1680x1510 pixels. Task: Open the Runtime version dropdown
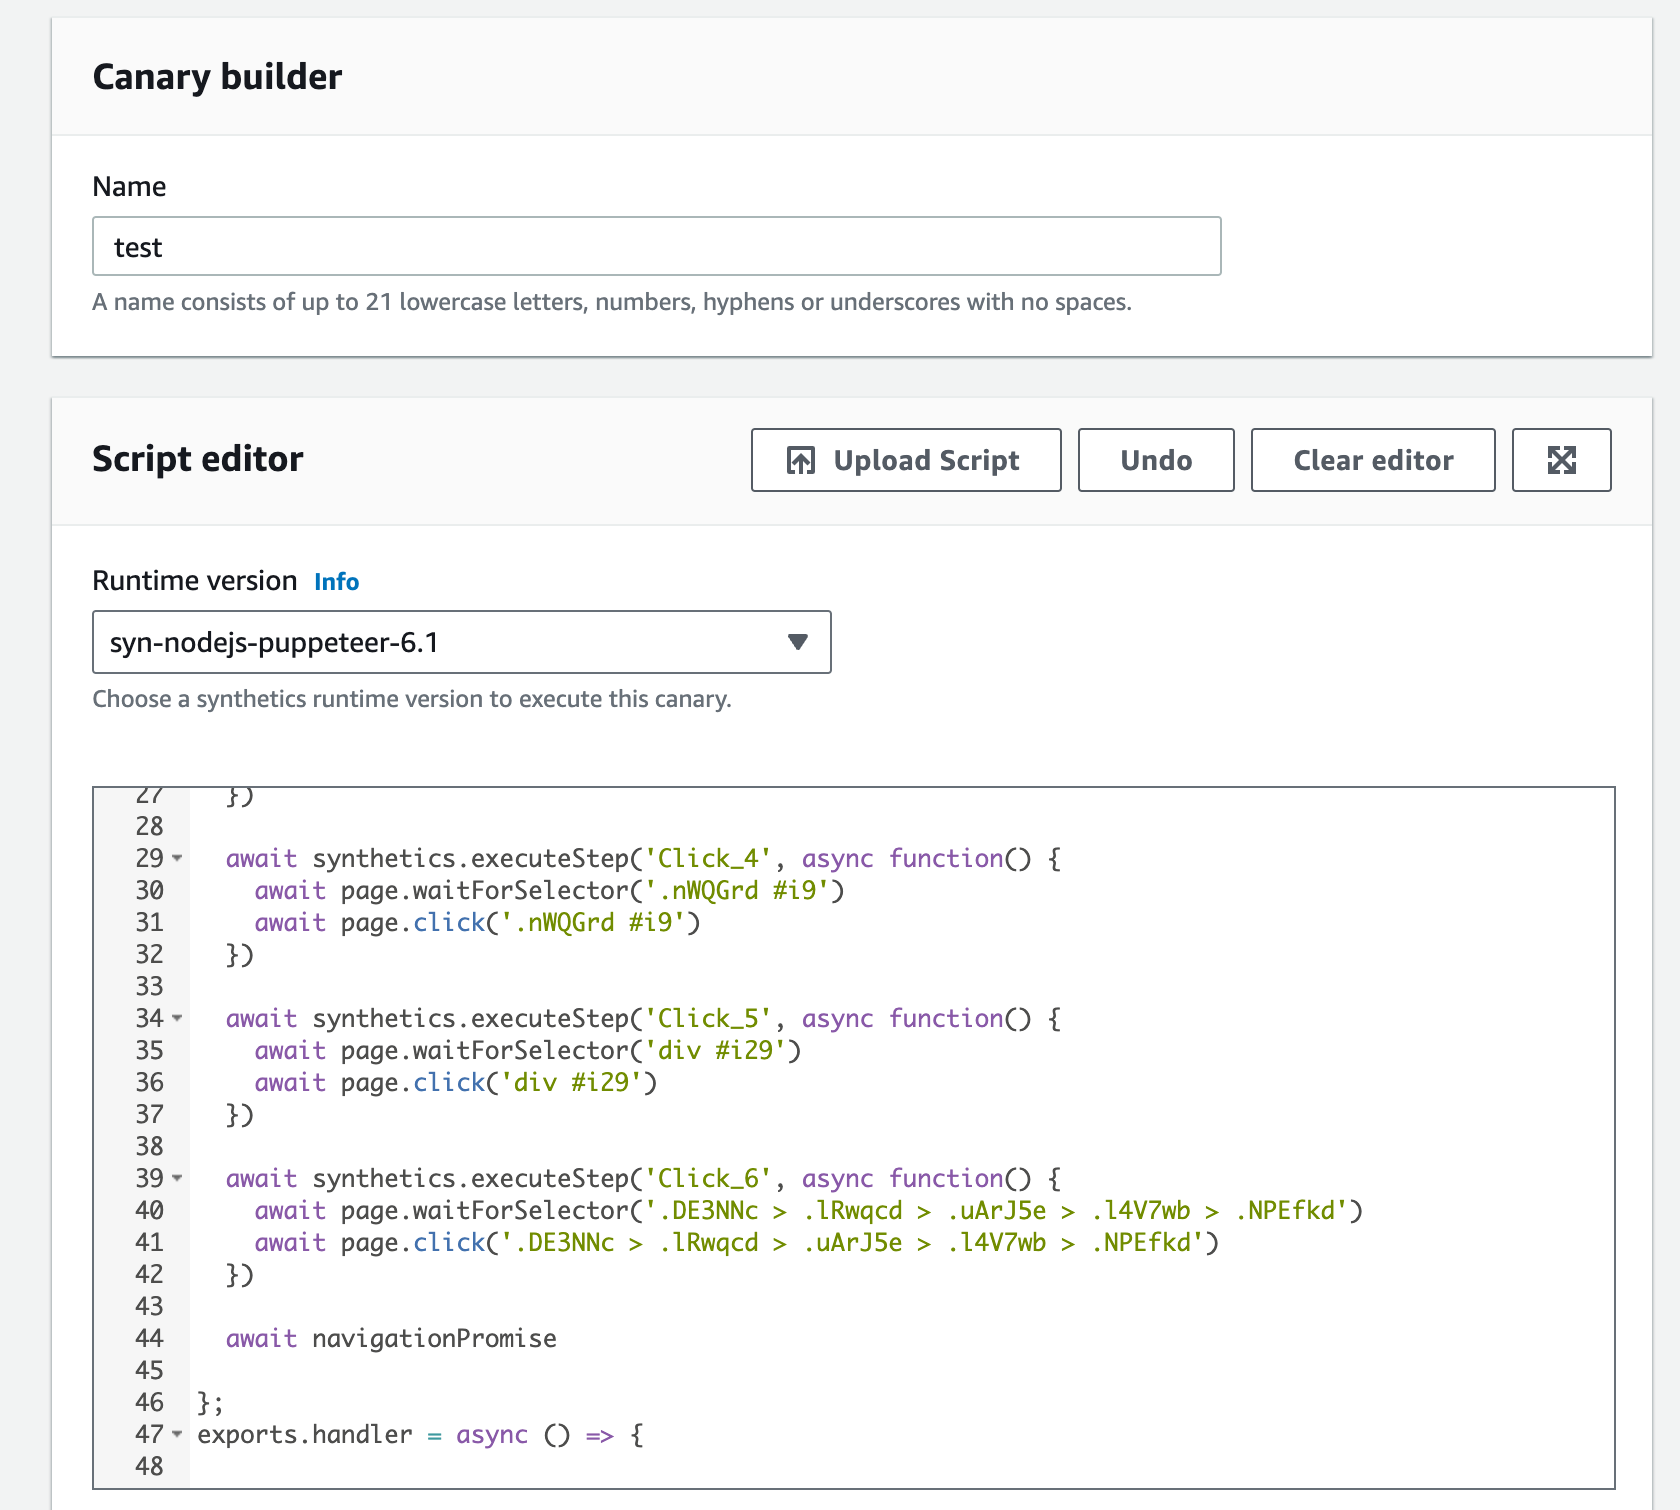pos(462,642)
